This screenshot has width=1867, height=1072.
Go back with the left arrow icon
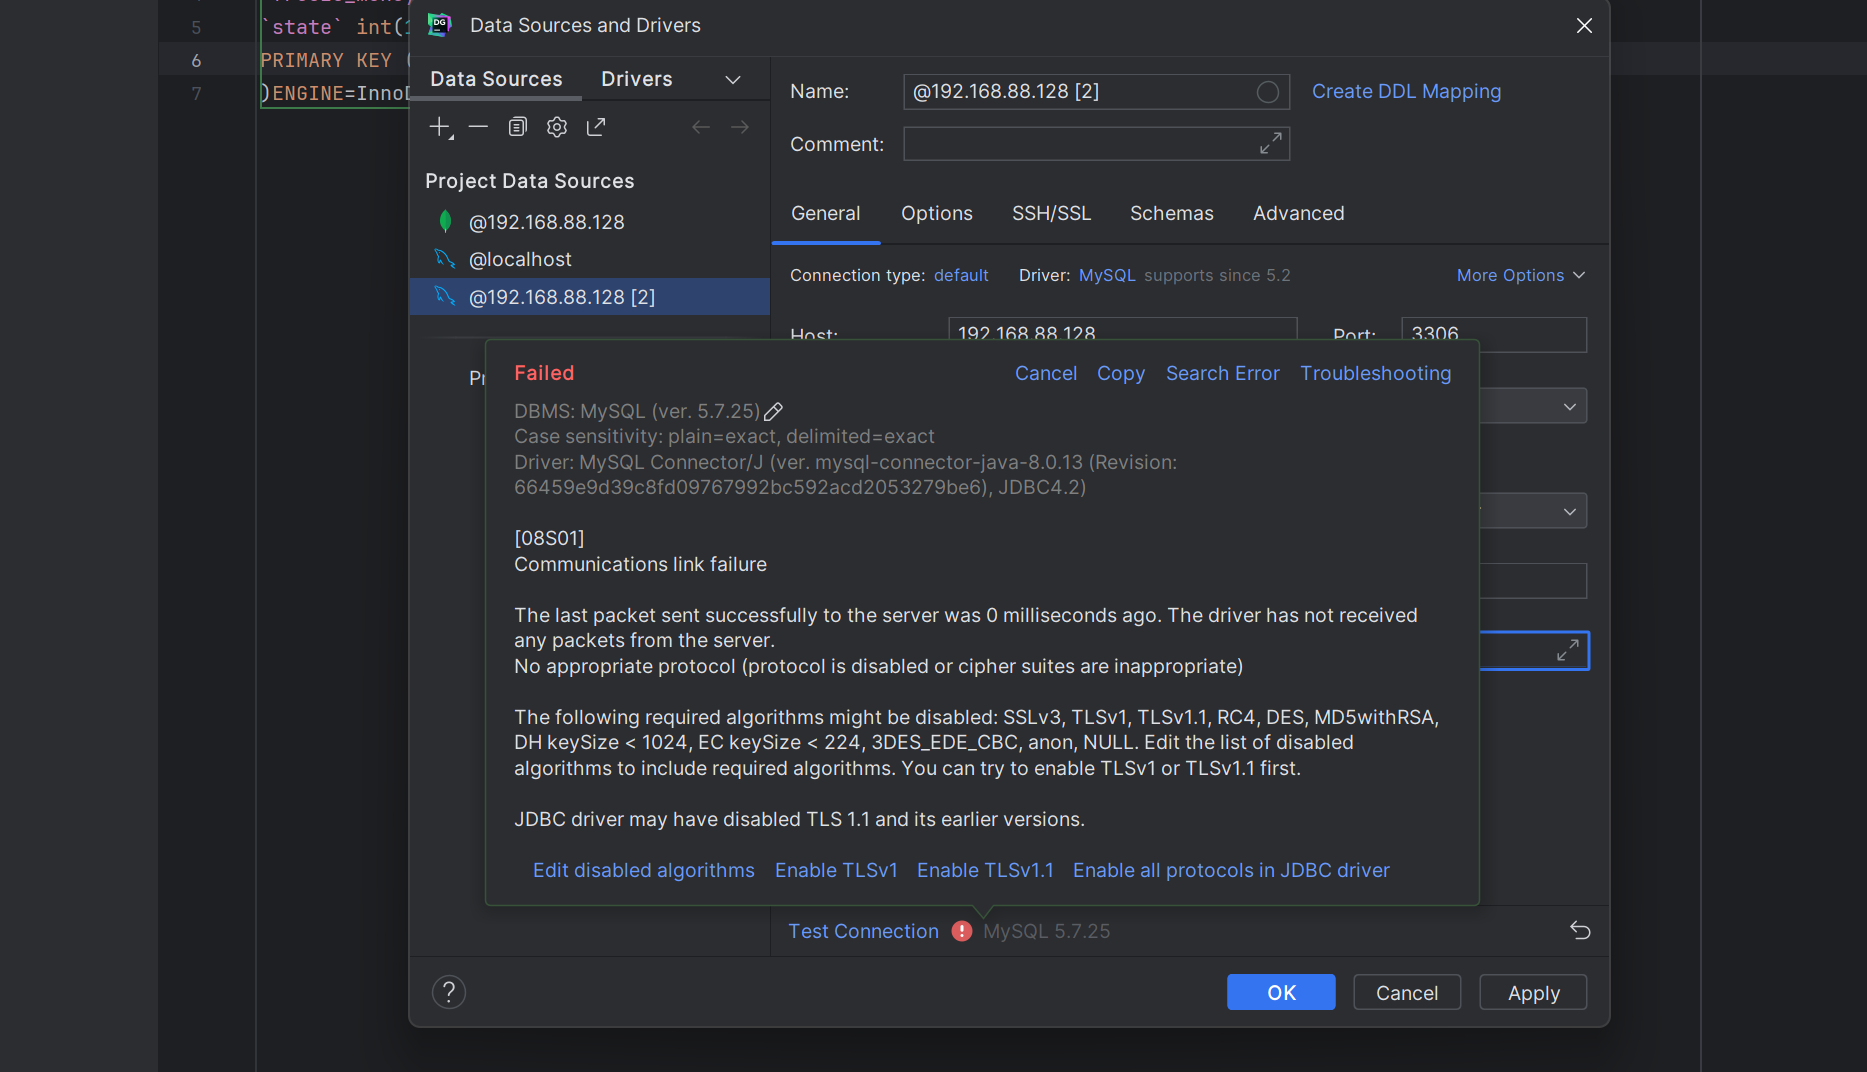click(x=701, y=127)
